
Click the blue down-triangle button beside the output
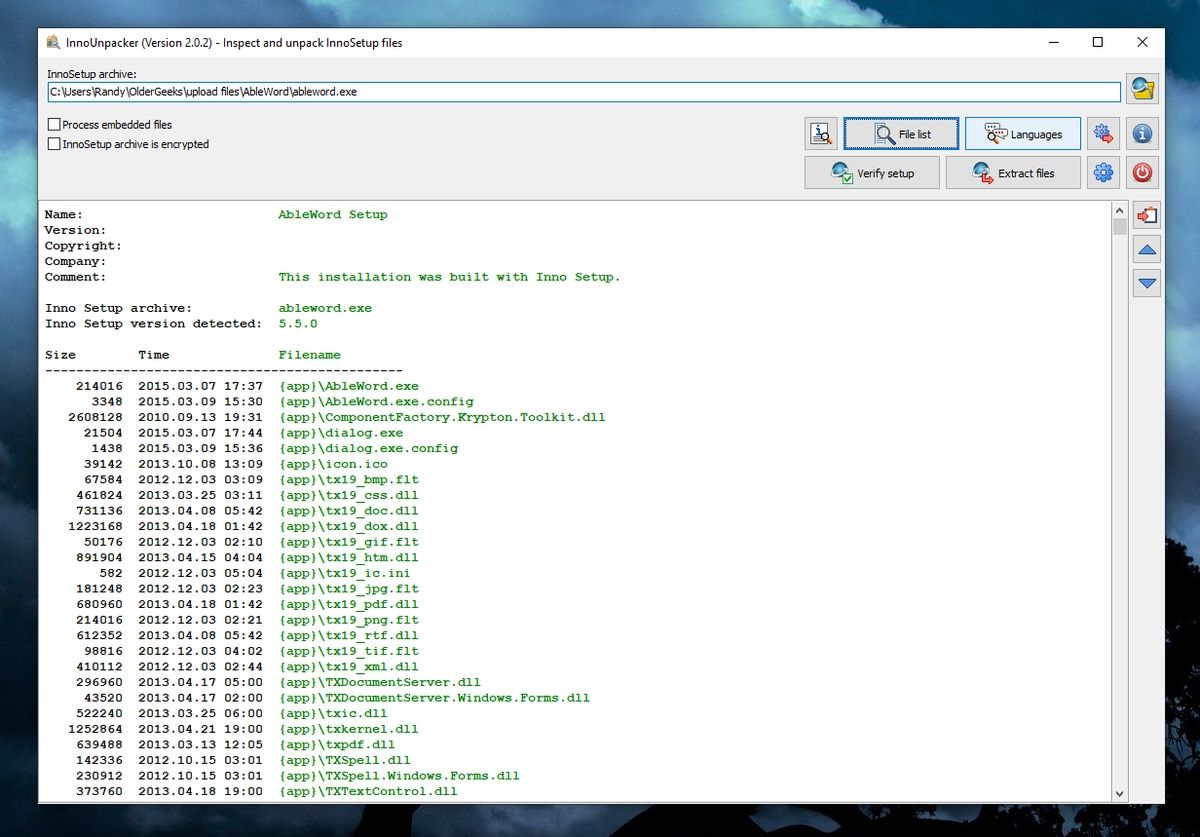pyautogui.click(x=1147, y=283)
